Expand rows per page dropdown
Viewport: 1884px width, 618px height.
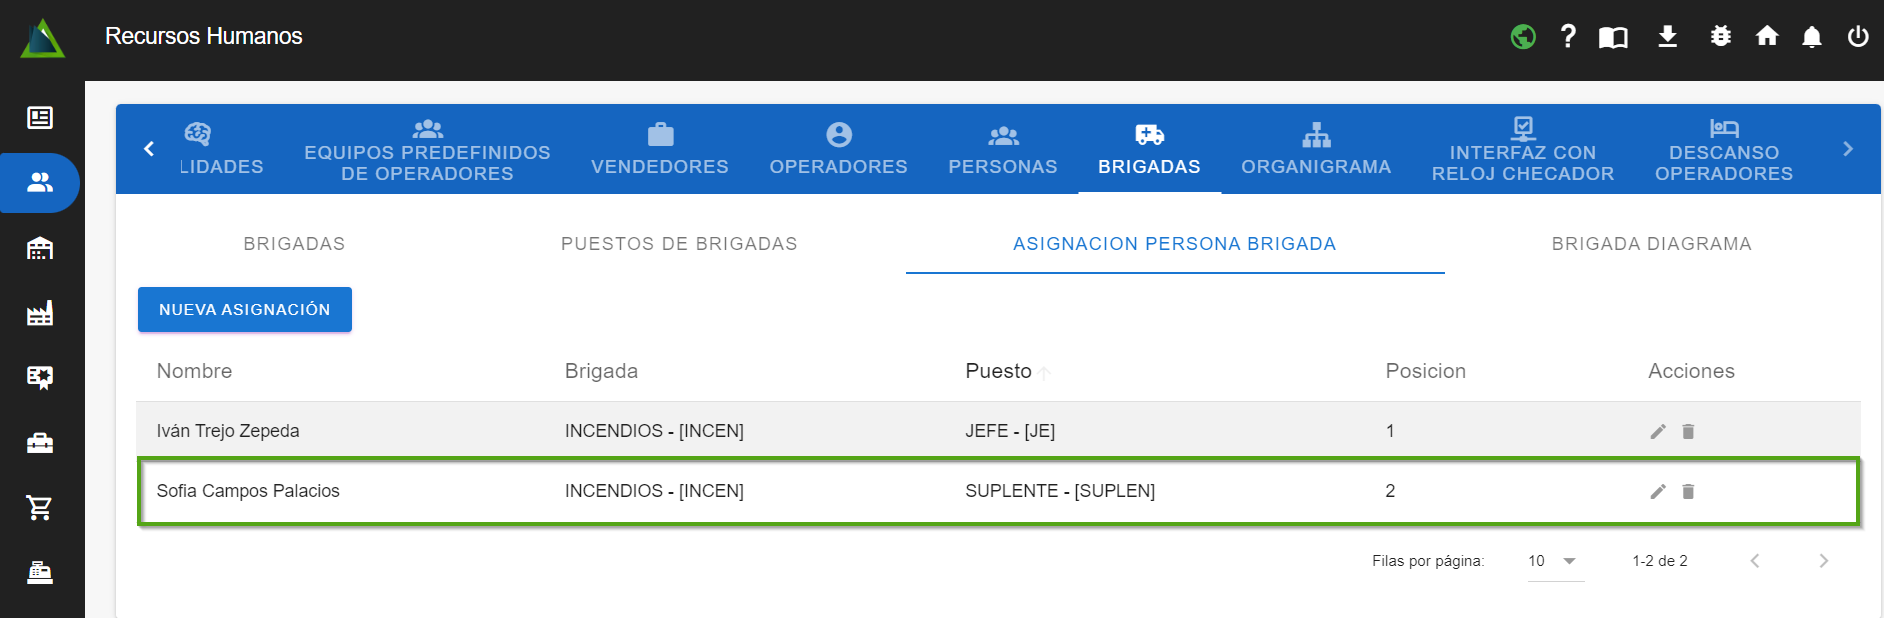coord(1568,561)
